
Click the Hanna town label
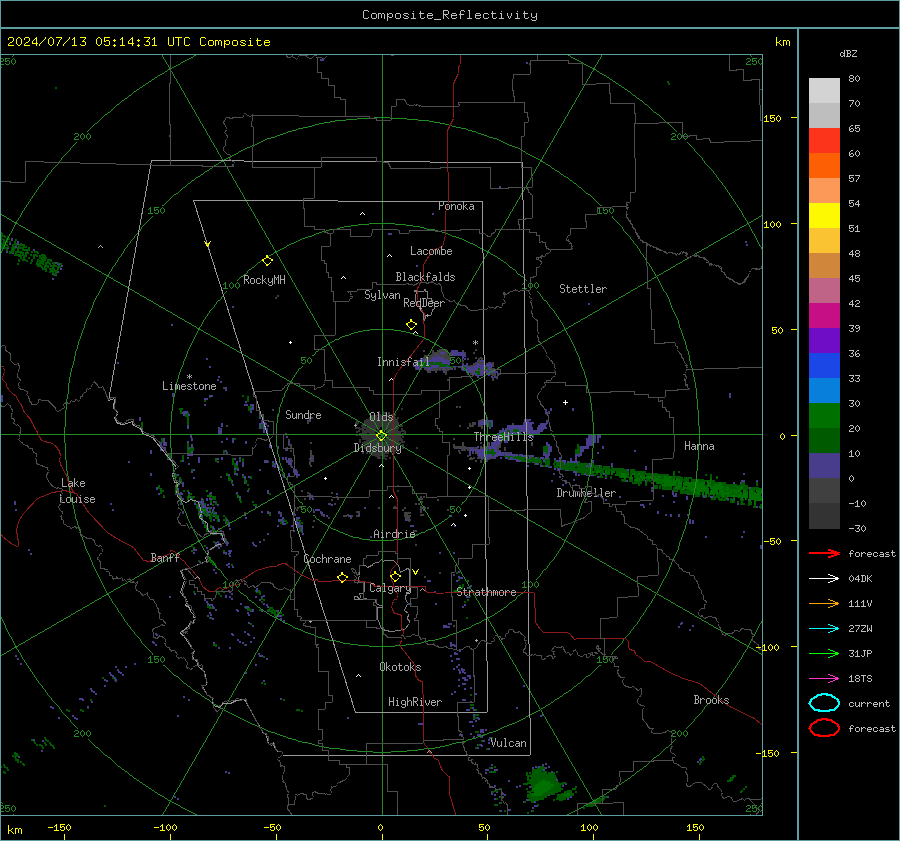(x=699, y=446)
